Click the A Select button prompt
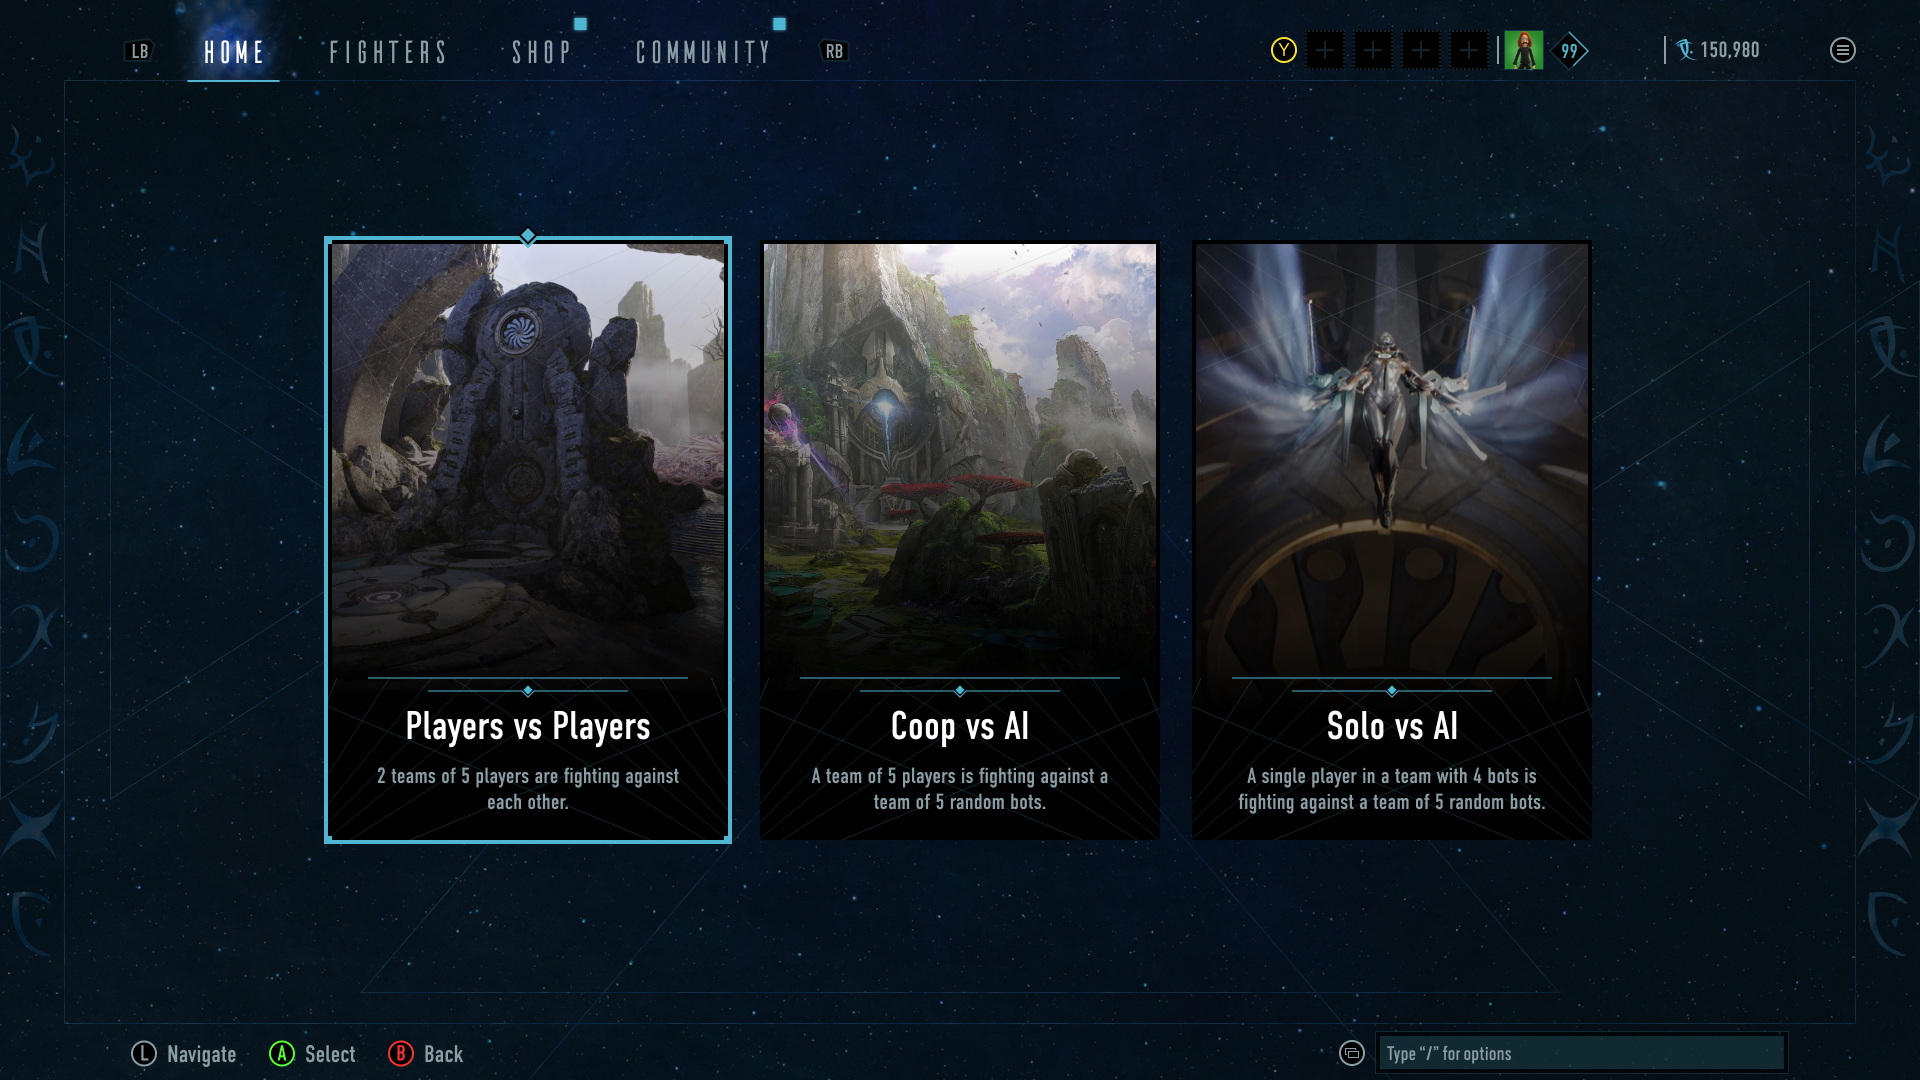 coord(312,1054)
